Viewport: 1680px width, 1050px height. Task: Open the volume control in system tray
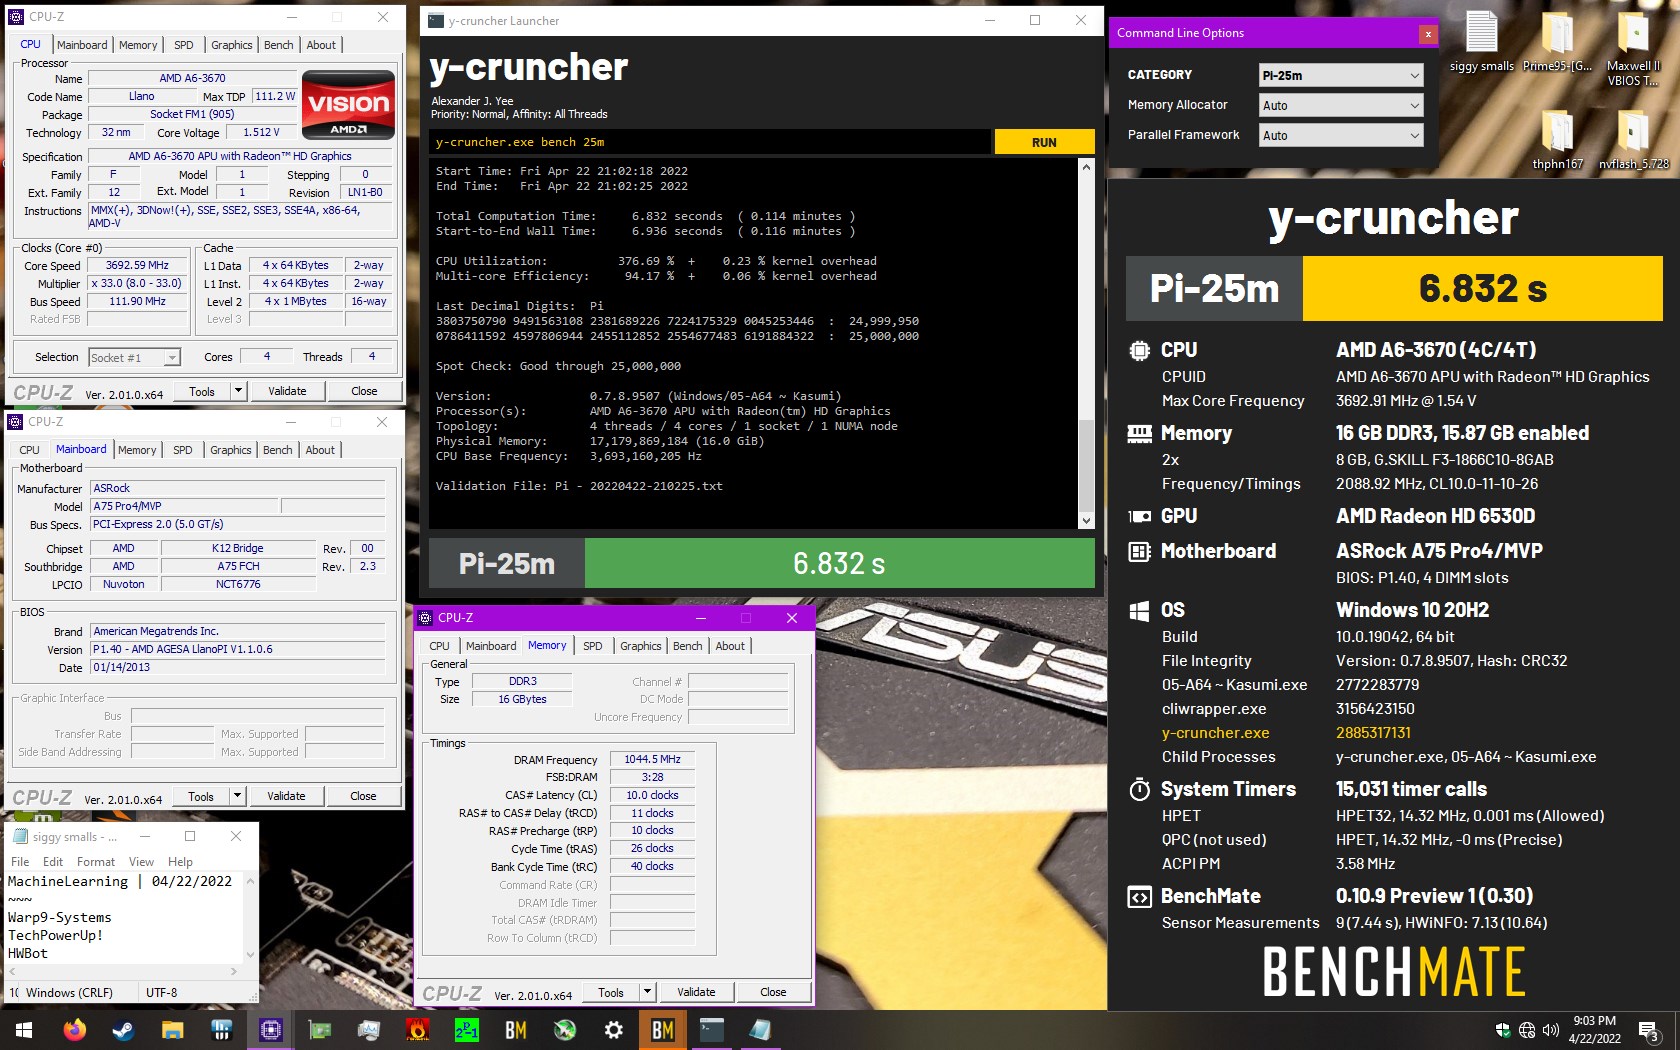coord(1551,1030)
